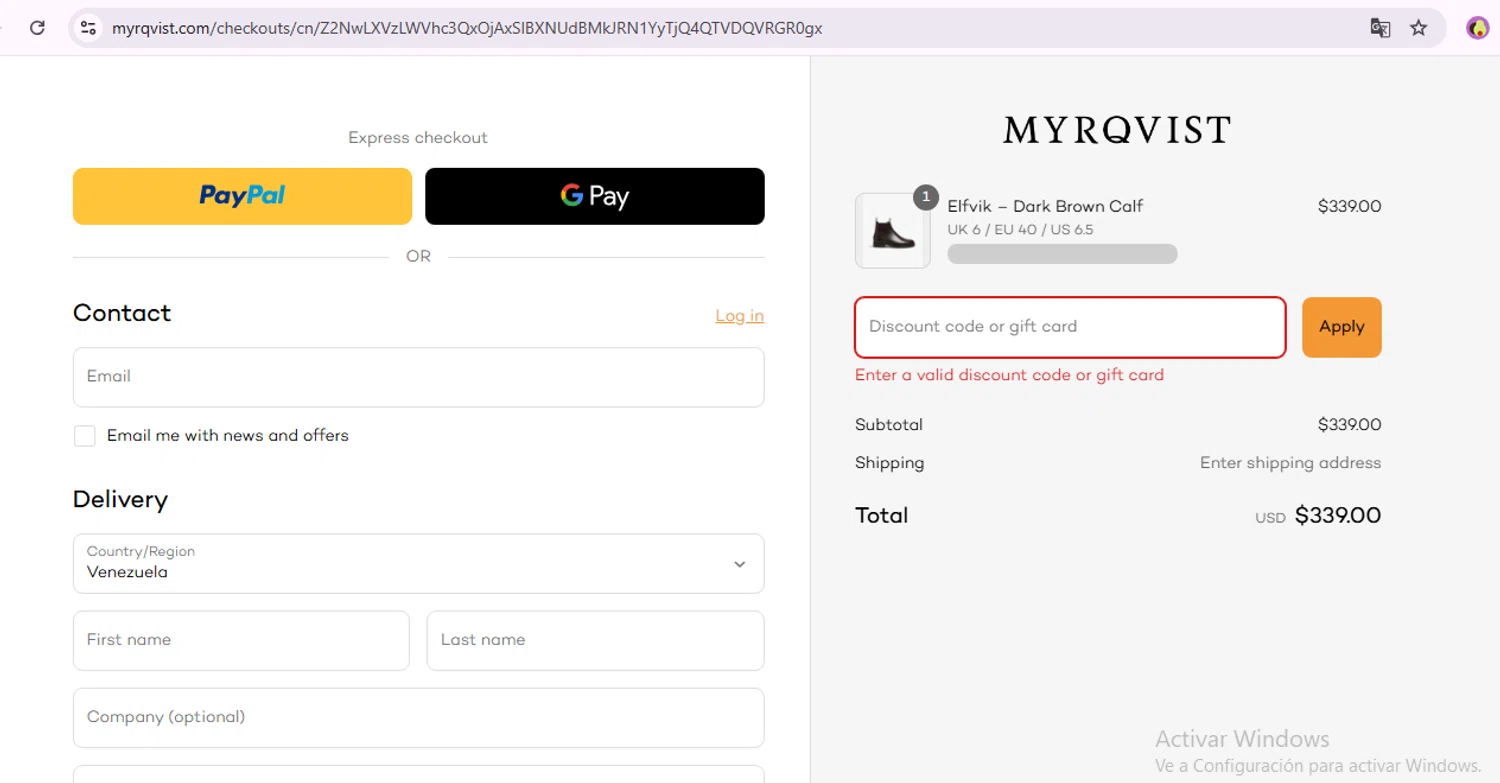
Task: Click the total amount $339.00 beside USD
Action: [1338, 516]
